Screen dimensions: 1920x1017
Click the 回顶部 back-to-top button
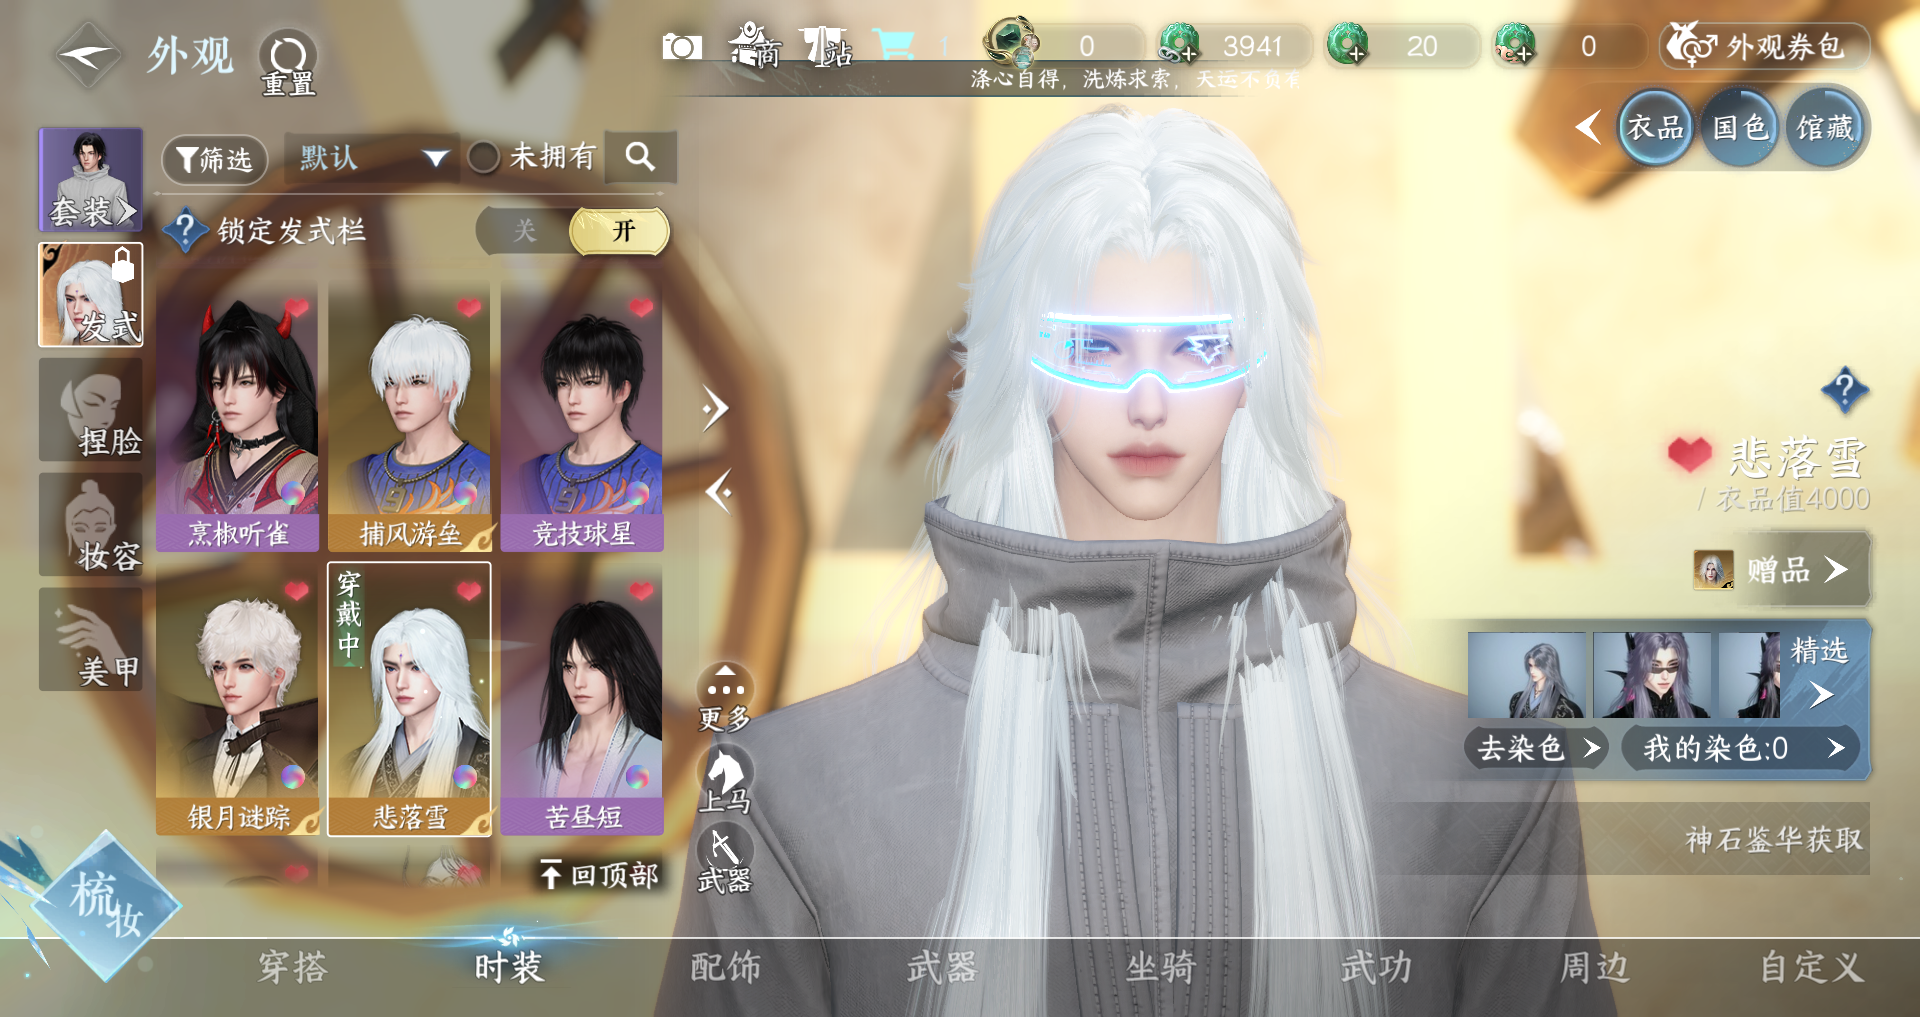pos(599,875)
